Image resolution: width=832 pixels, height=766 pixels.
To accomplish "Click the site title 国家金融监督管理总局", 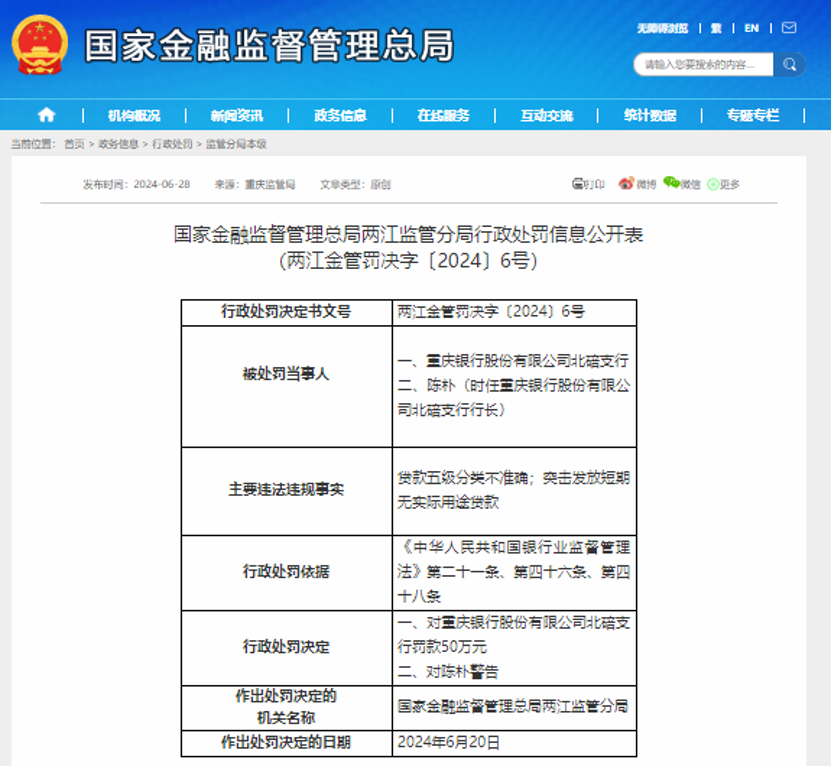I will pyautogui.click(x=269, y=46).
